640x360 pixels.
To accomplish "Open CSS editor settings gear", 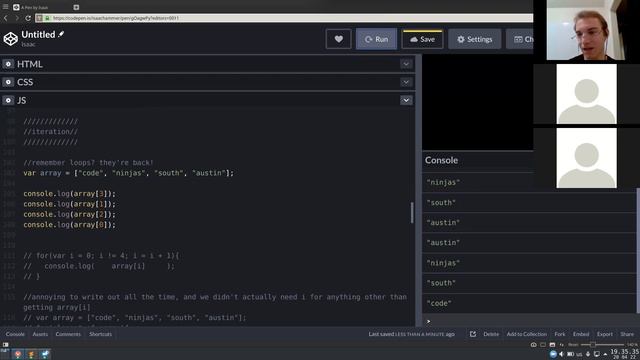I will 8,82.
